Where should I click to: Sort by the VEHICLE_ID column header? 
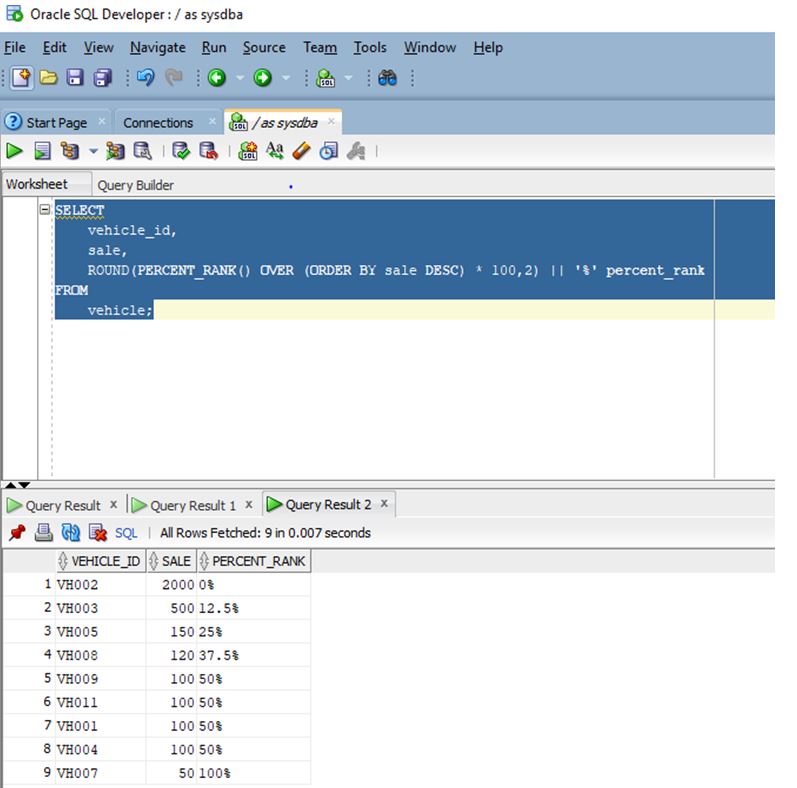click(x=101, y=561)
